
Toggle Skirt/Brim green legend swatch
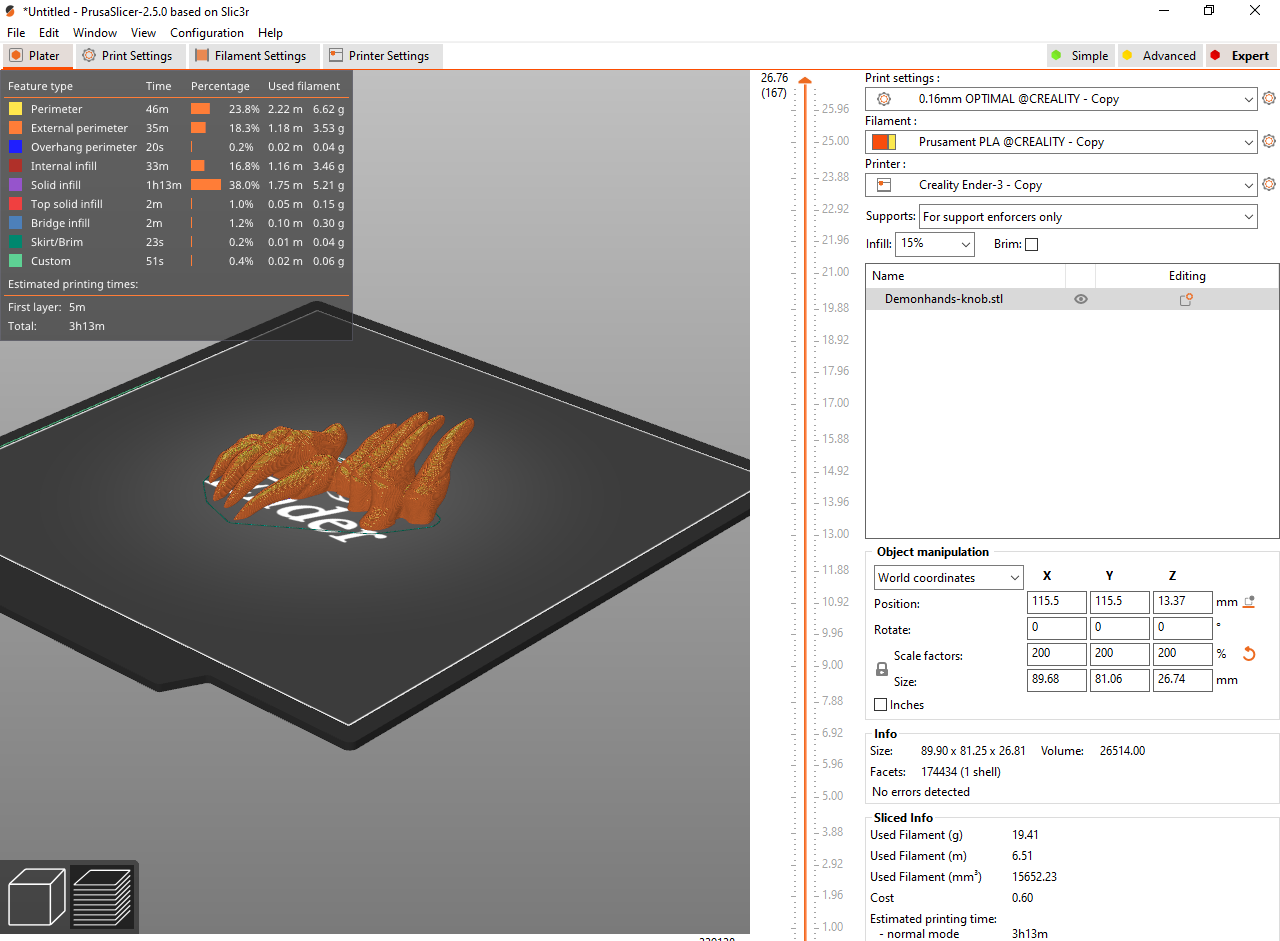coord(15,242)
